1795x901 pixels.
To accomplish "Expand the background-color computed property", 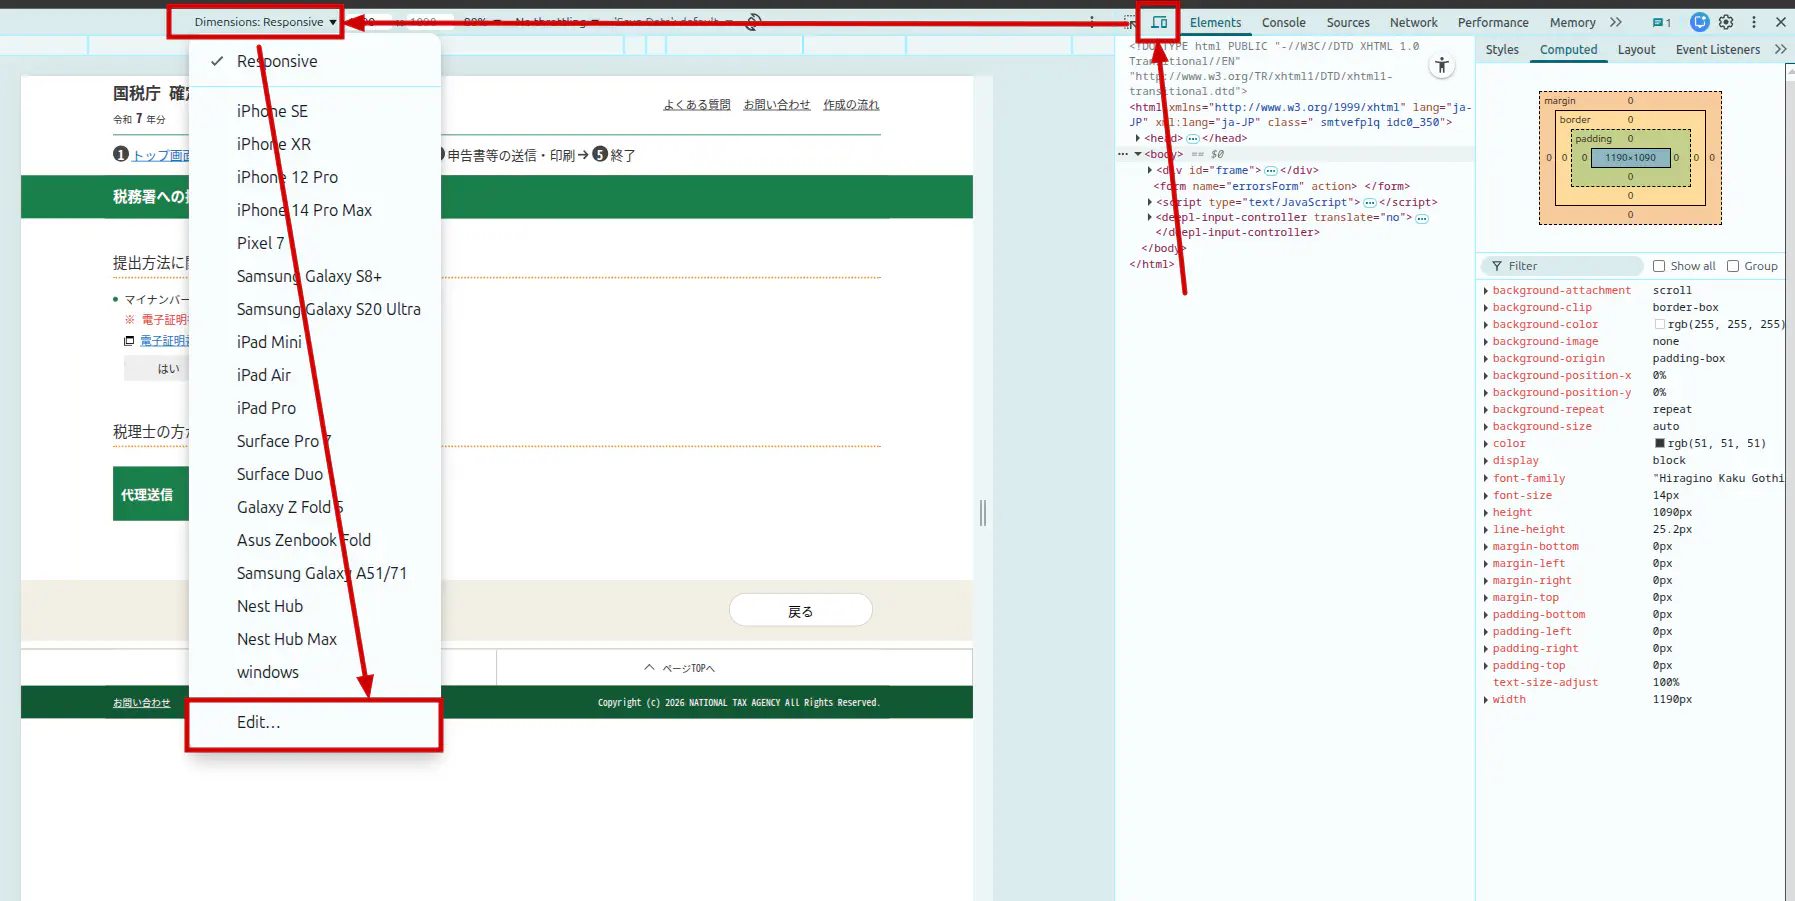I will (1486, 325).
